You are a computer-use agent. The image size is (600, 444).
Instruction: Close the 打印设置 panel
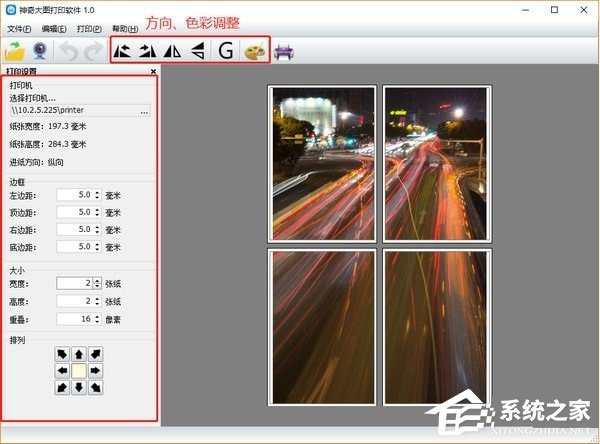[153, 72]
